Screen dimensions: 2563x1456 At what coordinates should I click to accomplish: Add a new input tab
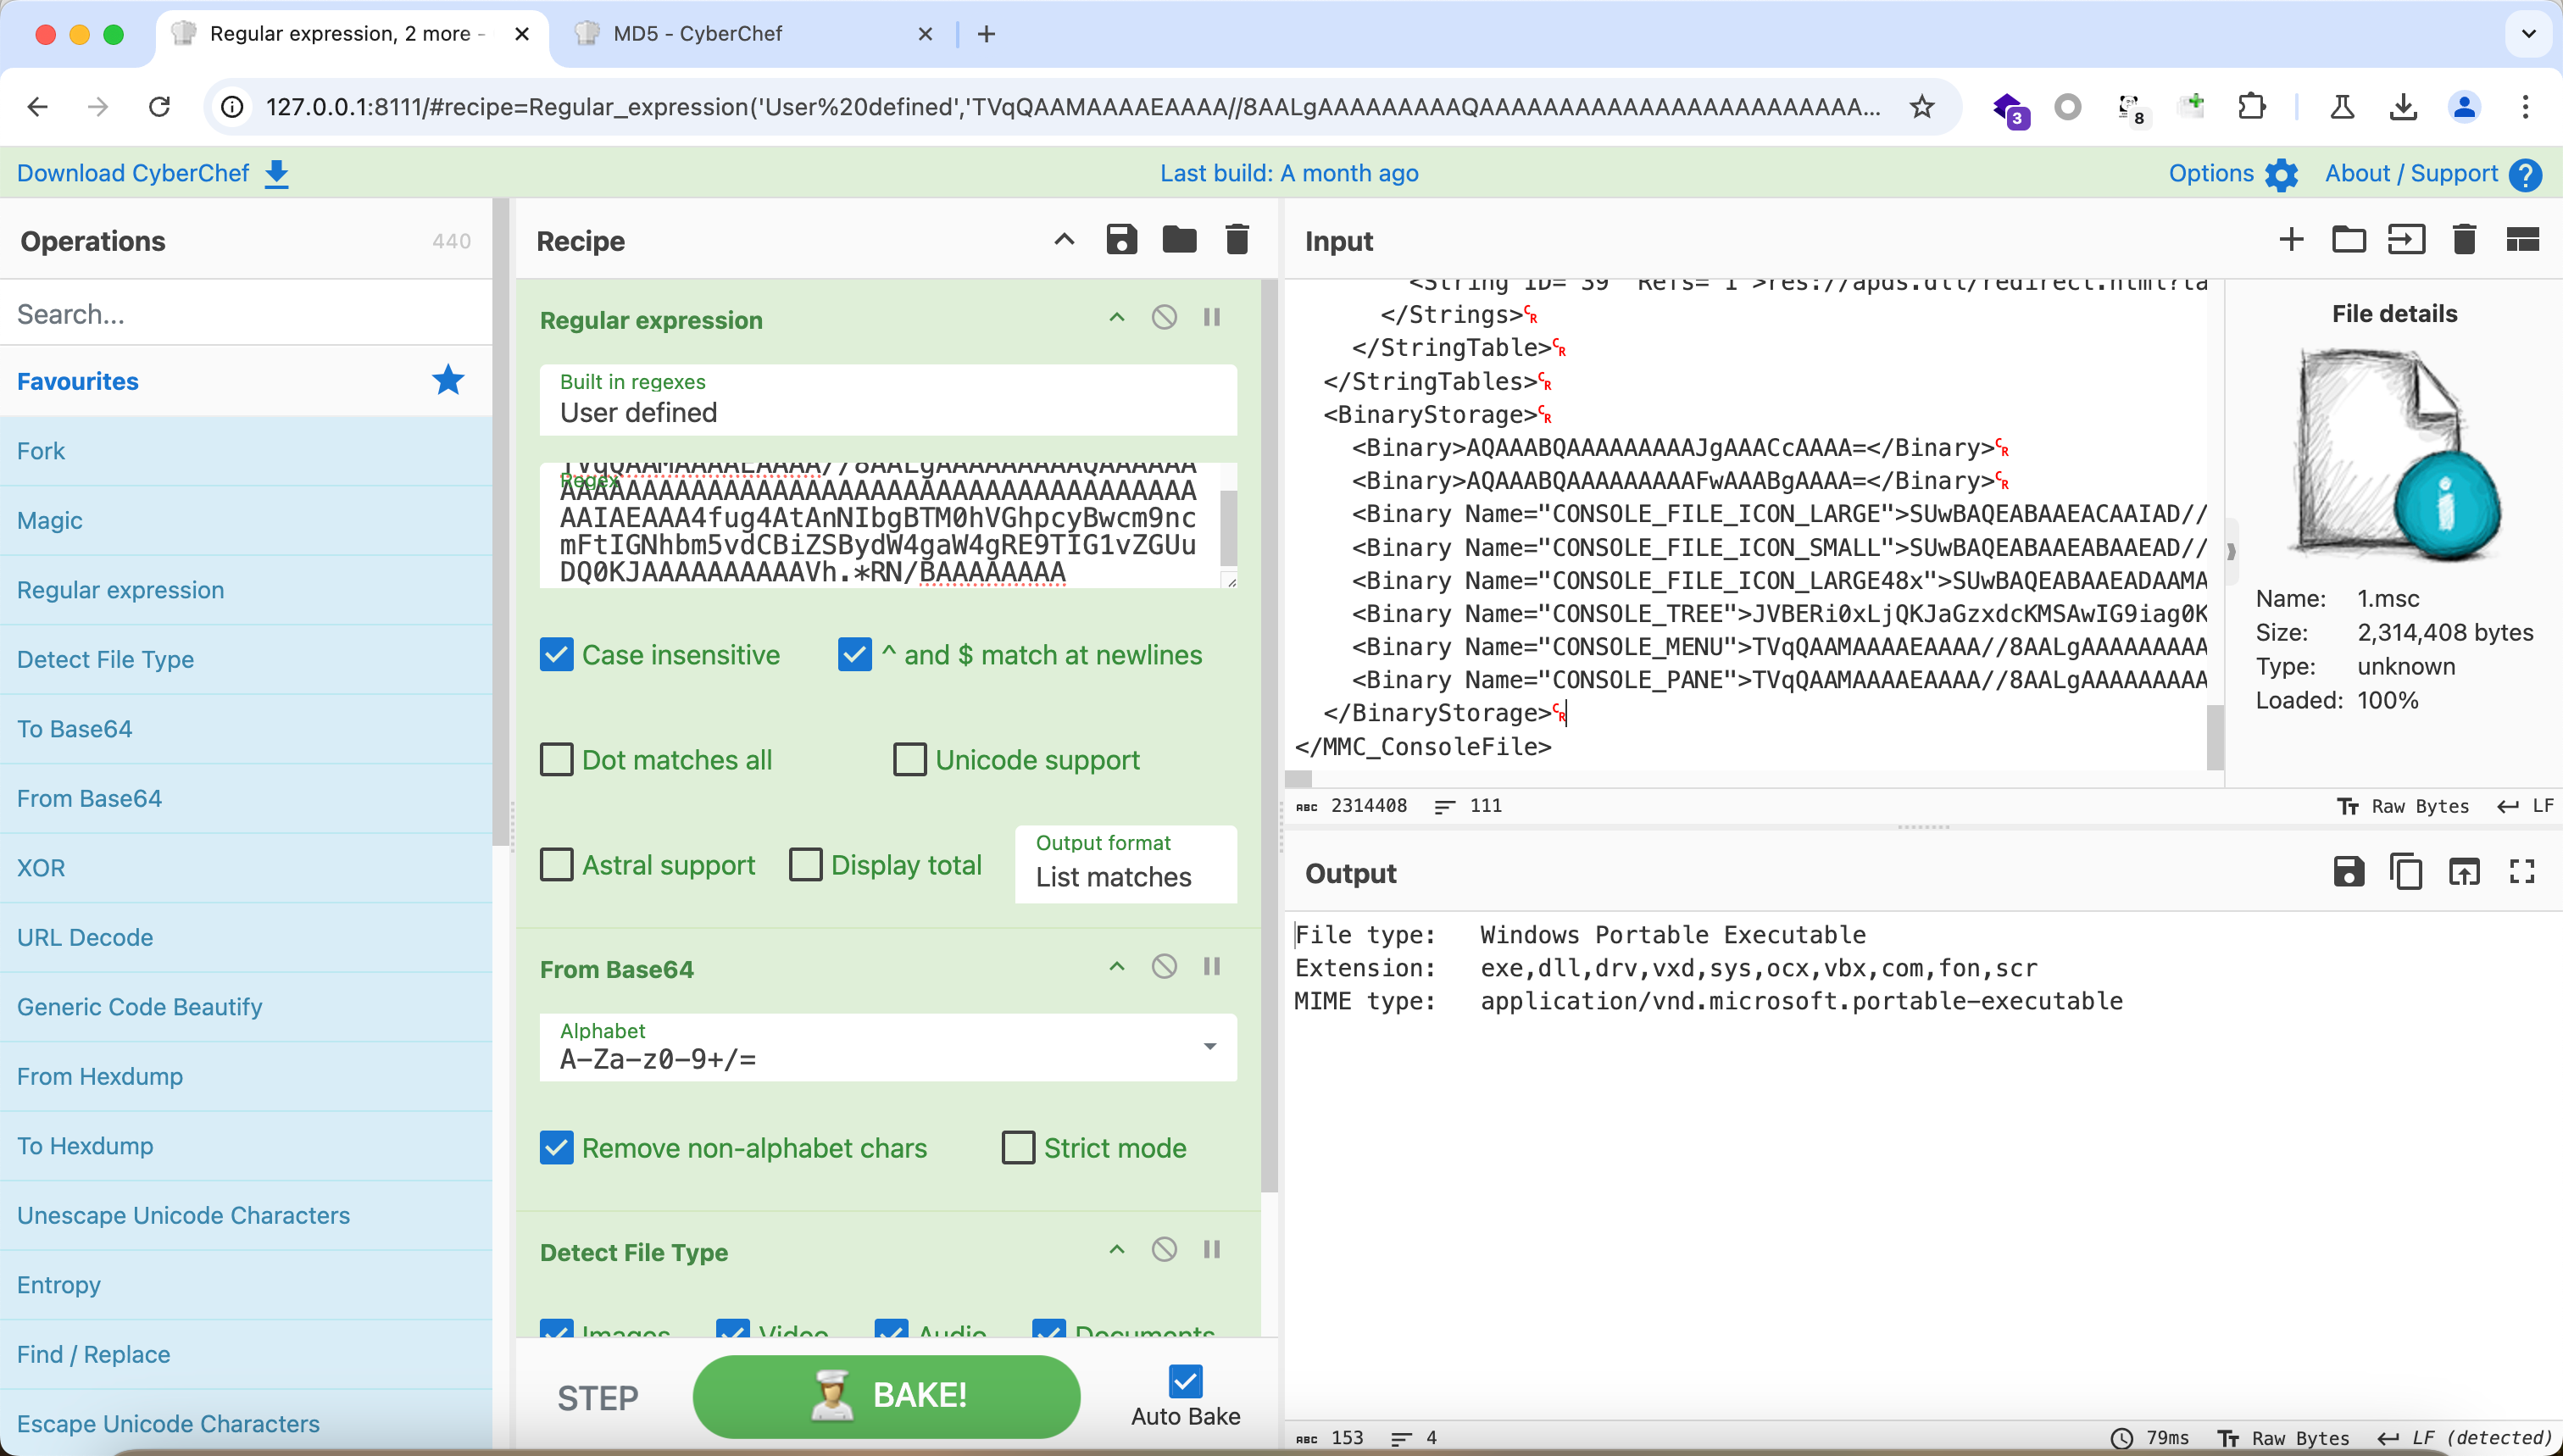pos(2291,240)
